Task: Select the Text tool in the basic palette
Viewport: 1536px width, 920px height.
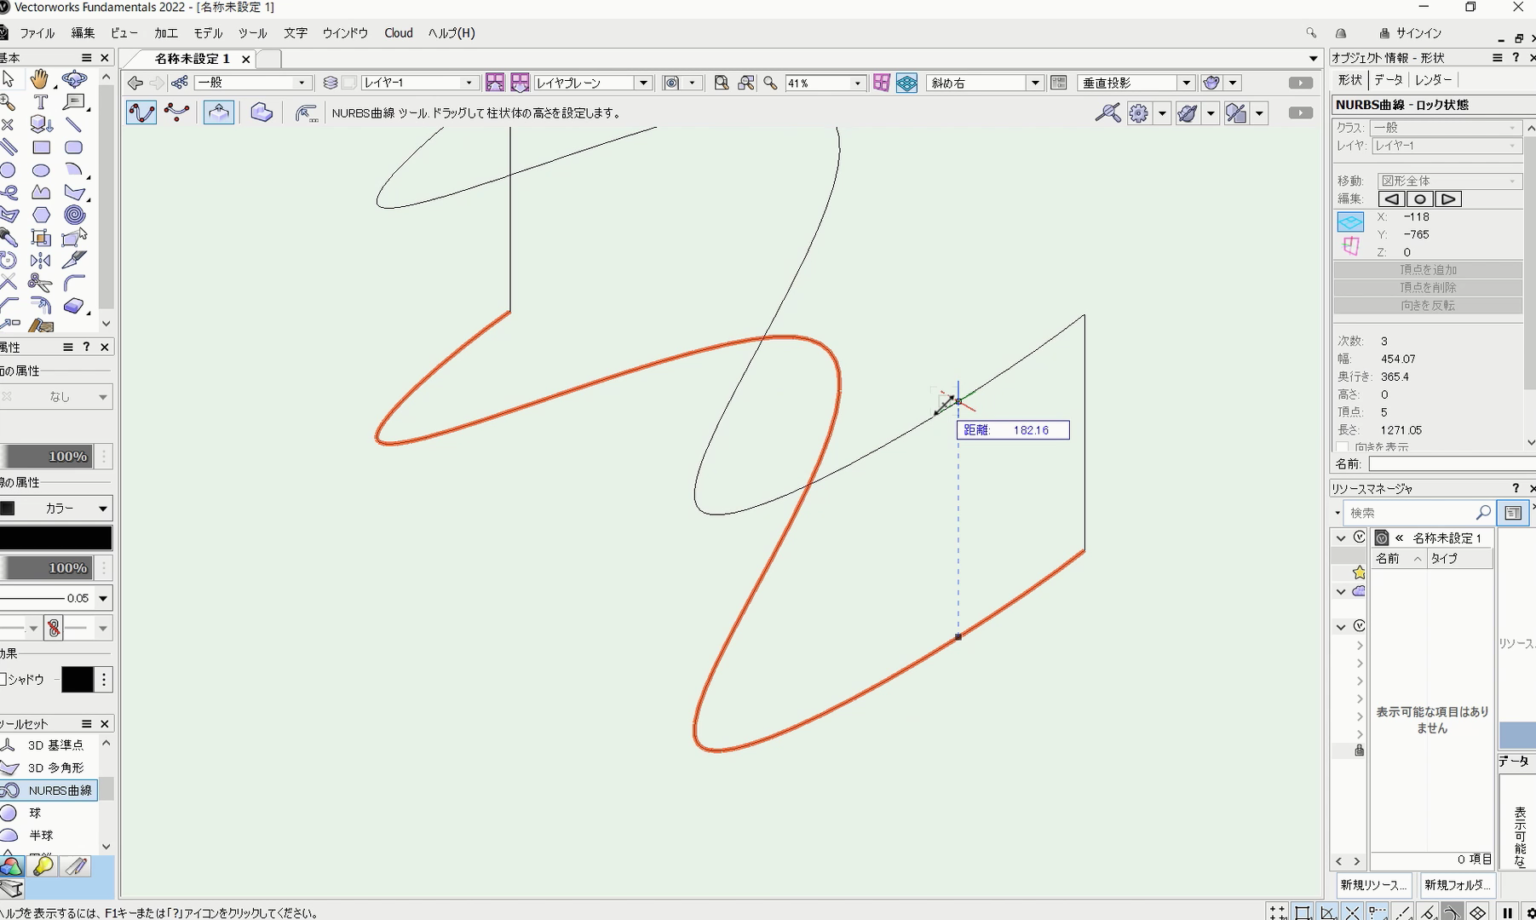Action: point(41,101)
